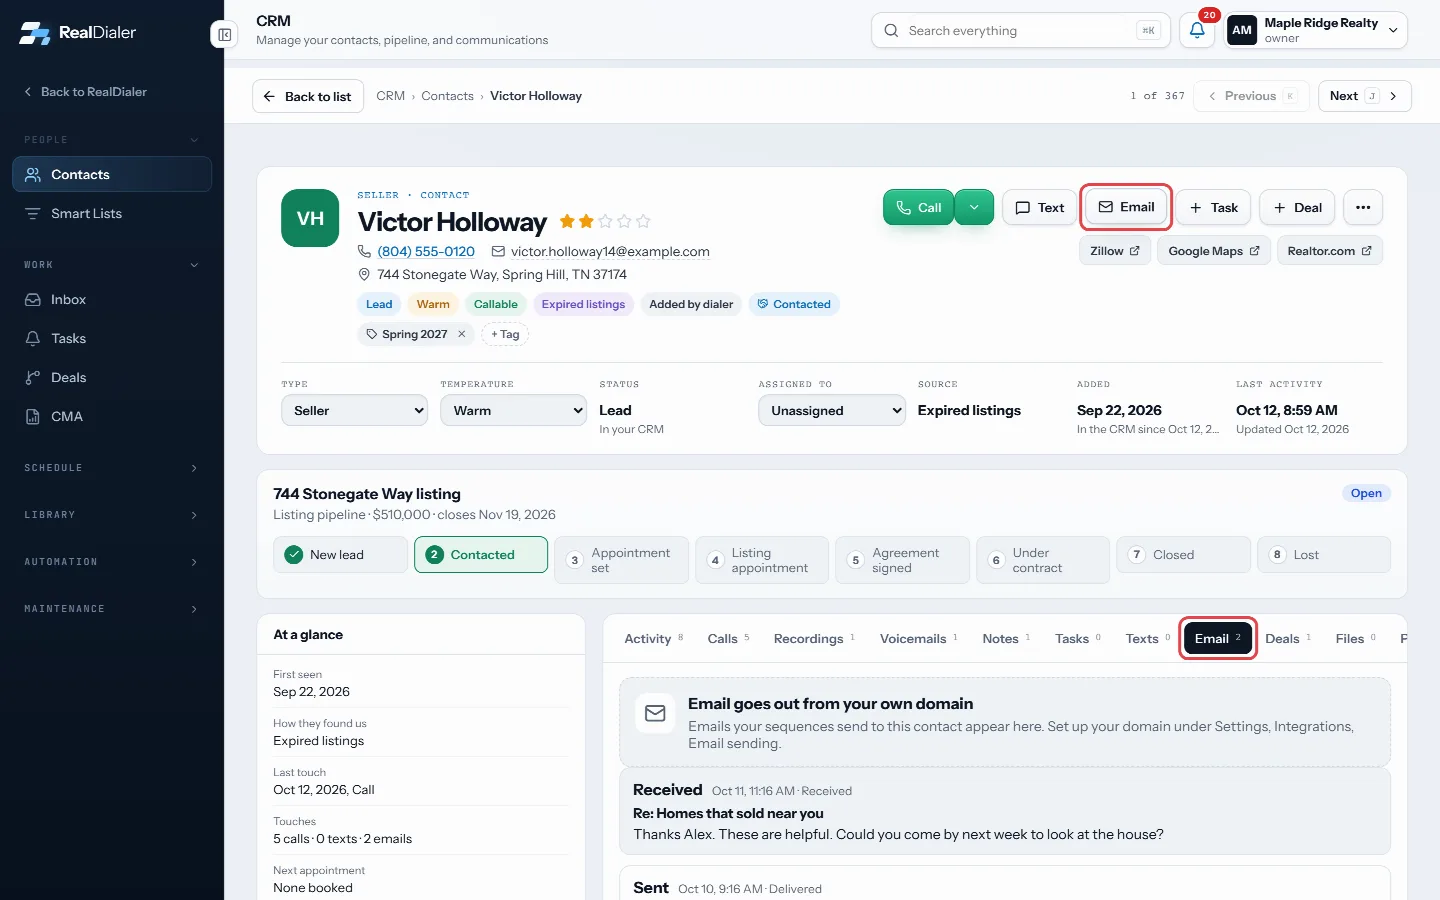Image resolution: width=1440 pixels, height=900 pixels.
Task: Open Google Maps external link
Action: pos(1214,251)
